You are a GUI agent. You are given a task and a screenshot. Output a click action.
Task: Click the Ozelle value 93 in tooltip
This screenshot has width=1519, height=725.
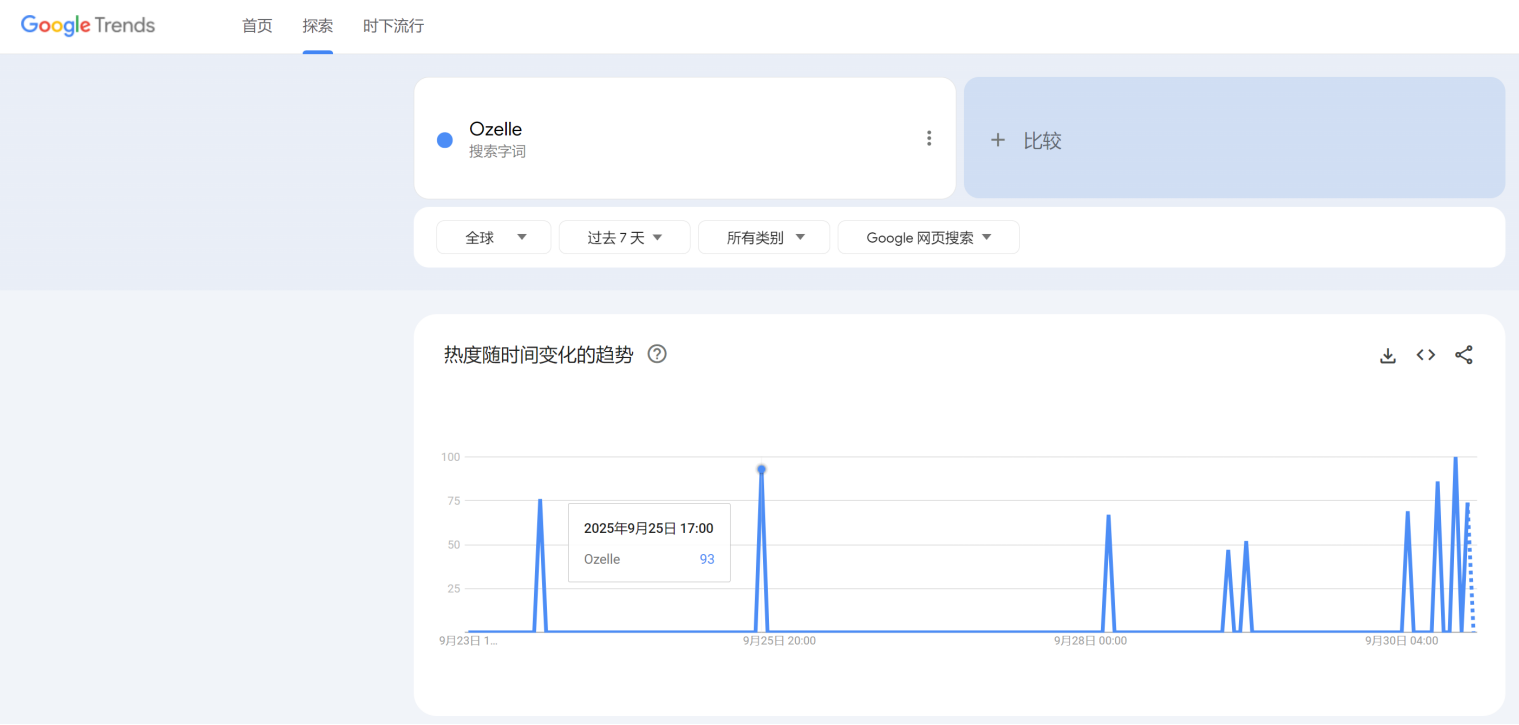coord(707,559)
